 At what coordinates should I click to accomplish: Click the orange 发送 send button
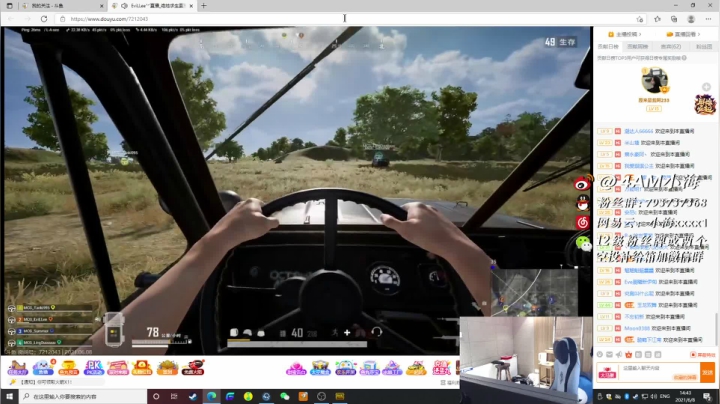coord(708,372)
